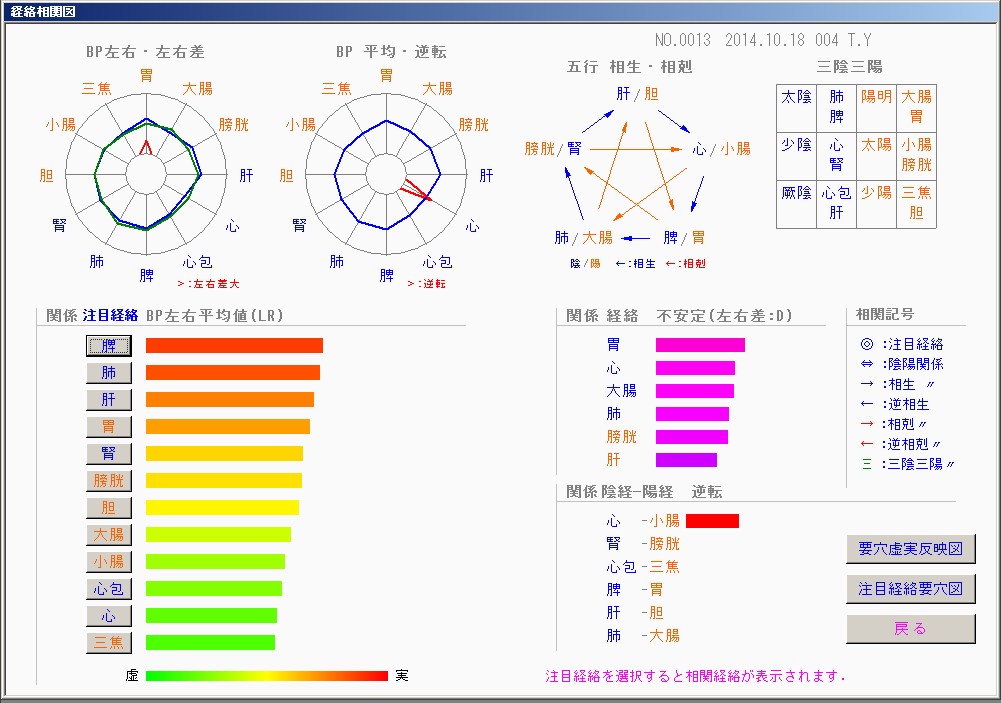Go back with the 戻る button
The width and height of the screenshot is (1001, 703).
coord(910,629)
